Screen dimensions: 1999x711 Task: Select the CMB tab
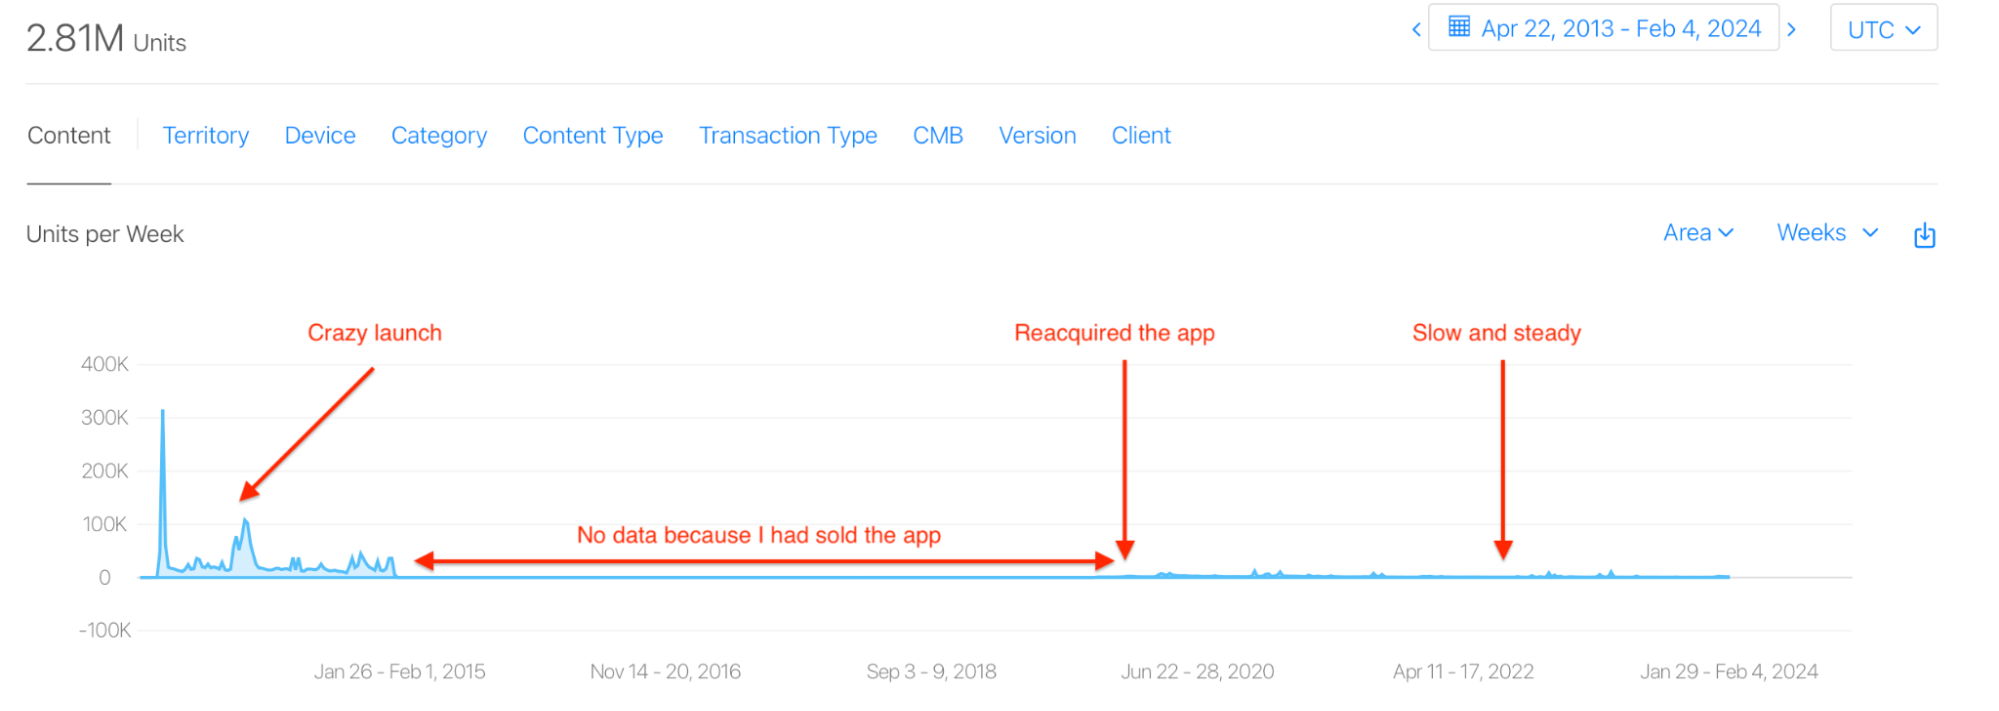point(938,136)
